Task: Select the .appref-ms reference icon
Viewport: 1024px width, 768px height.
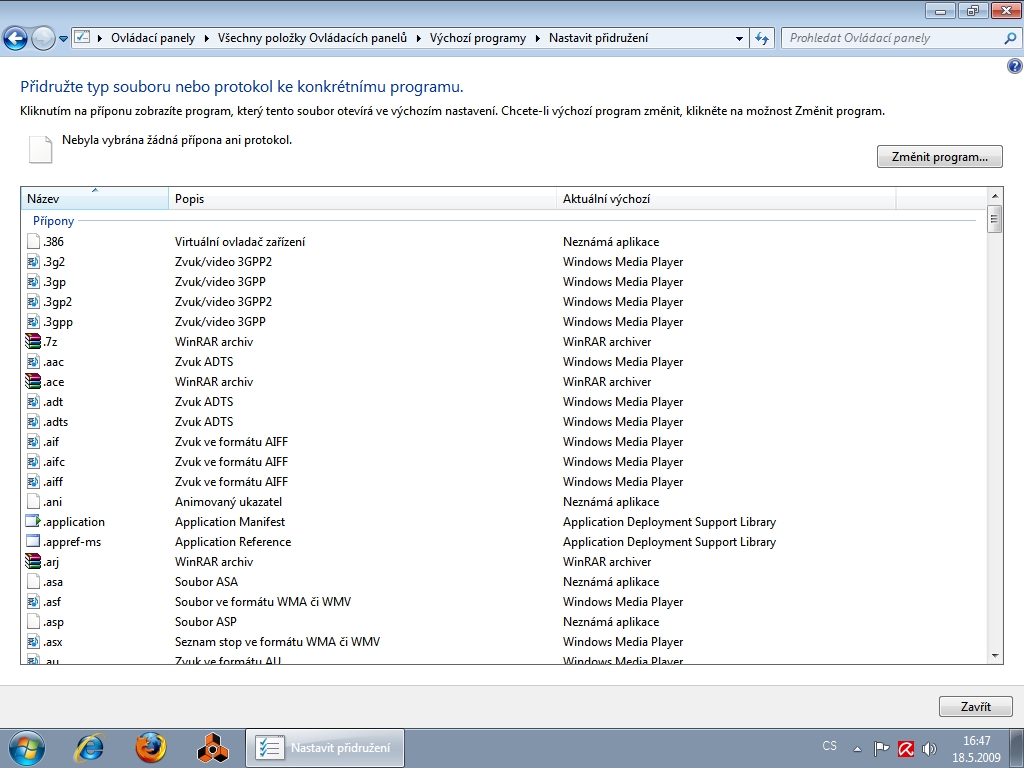Action: click(33, 541)
